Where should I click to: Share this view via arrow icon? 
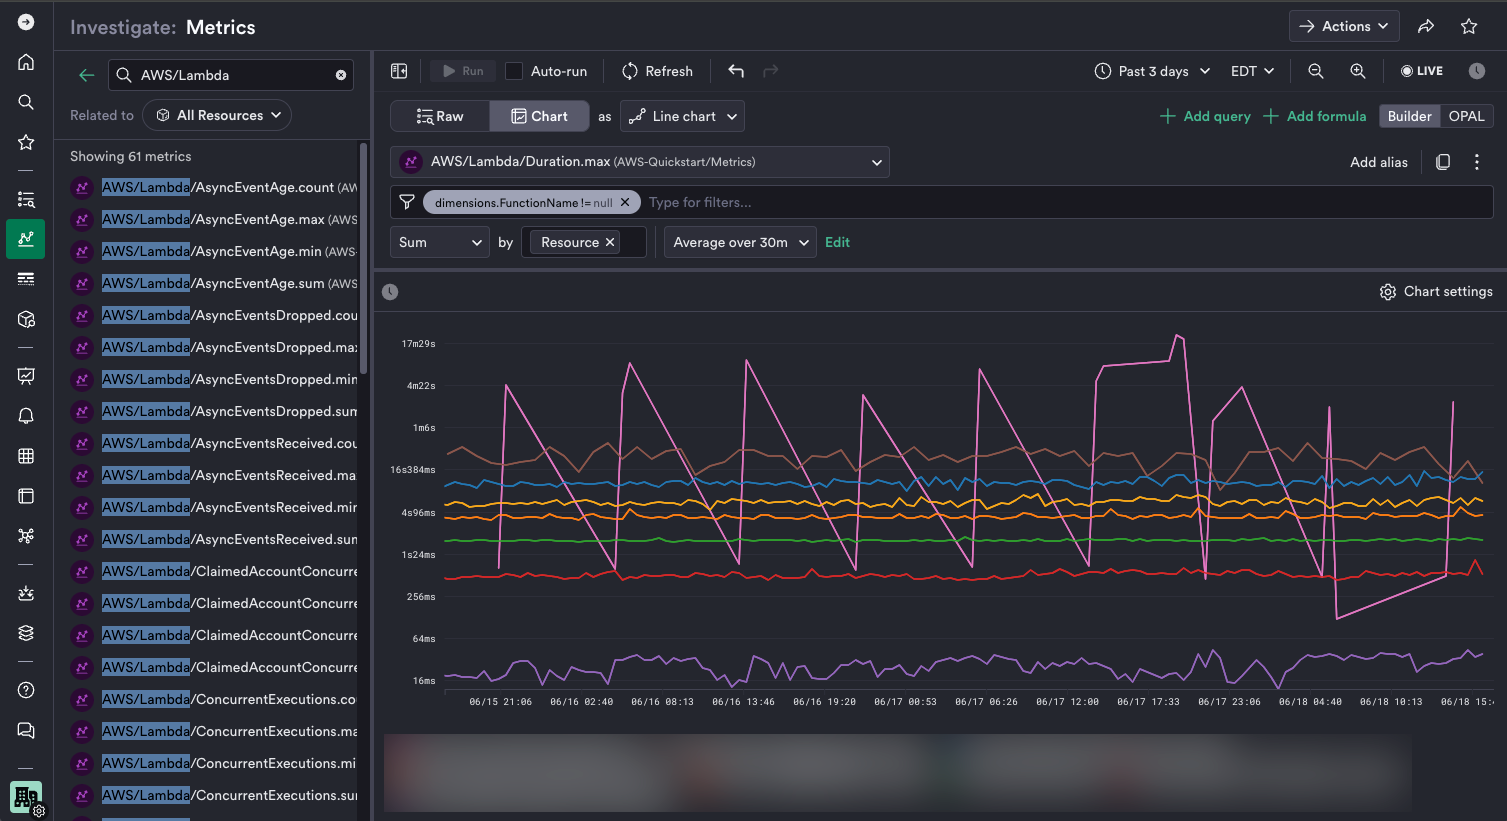[1426, 27]
